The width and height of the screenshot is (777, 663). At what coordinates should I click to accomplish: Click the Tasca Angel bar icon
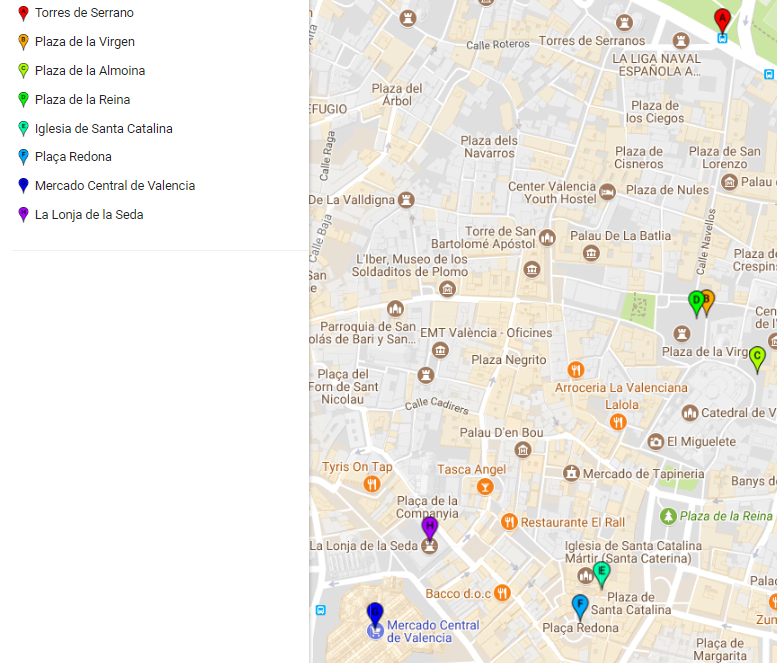click(485, 487)
